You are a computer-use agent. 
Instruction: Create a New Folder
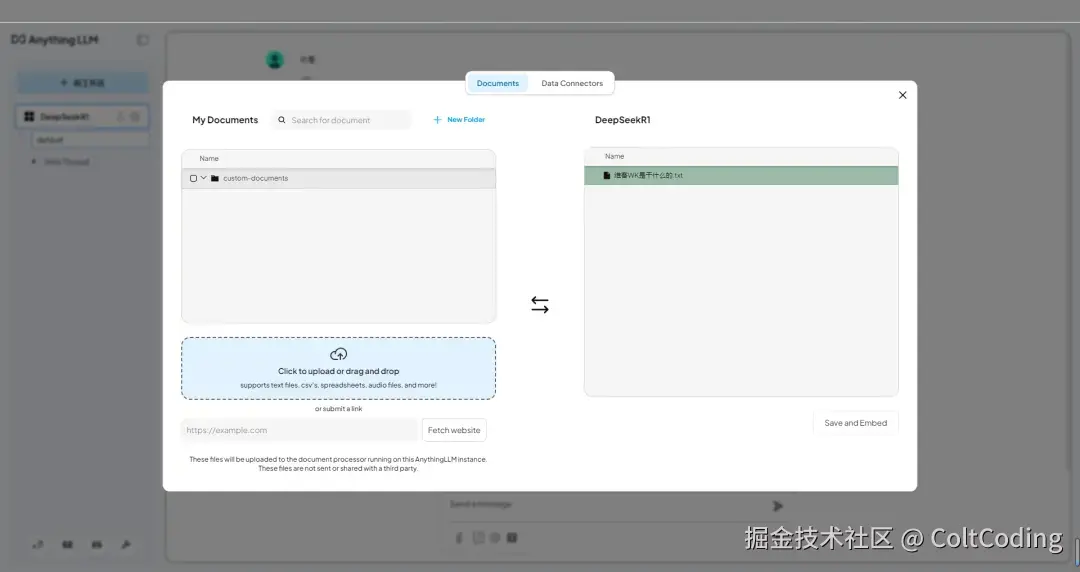click(x=459, y=120)
